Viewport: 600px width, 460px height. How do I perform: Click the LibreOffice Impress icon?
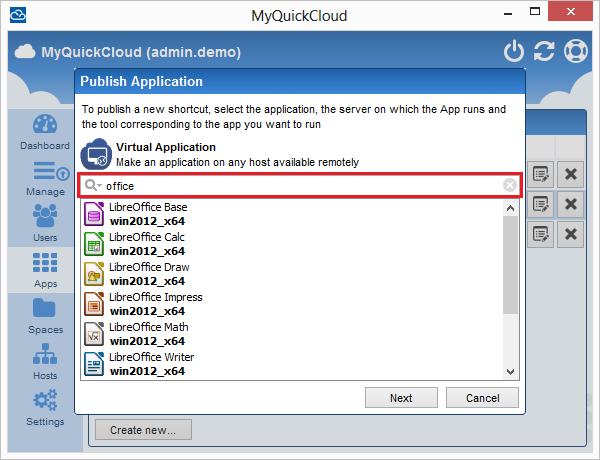coord(94,304)
